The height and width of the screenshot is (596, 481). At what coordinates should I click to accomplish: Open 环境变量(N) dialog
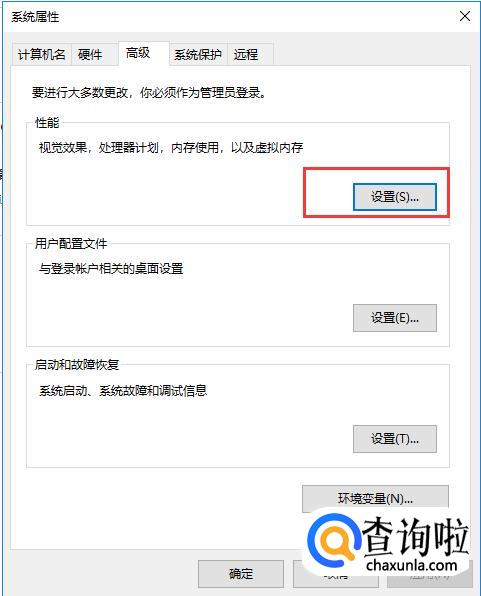click(375, 498)
